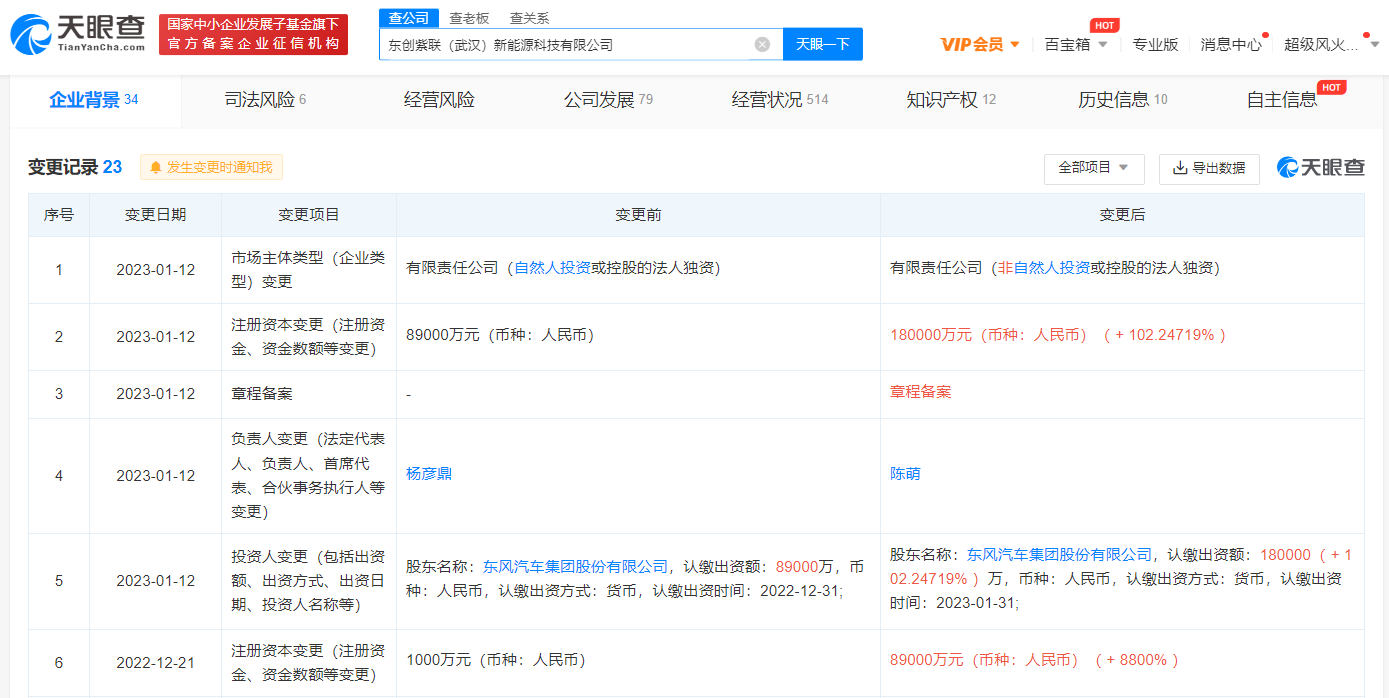Select the 历史信息 tab
1389x698 pixels.
coord(1123,100)
